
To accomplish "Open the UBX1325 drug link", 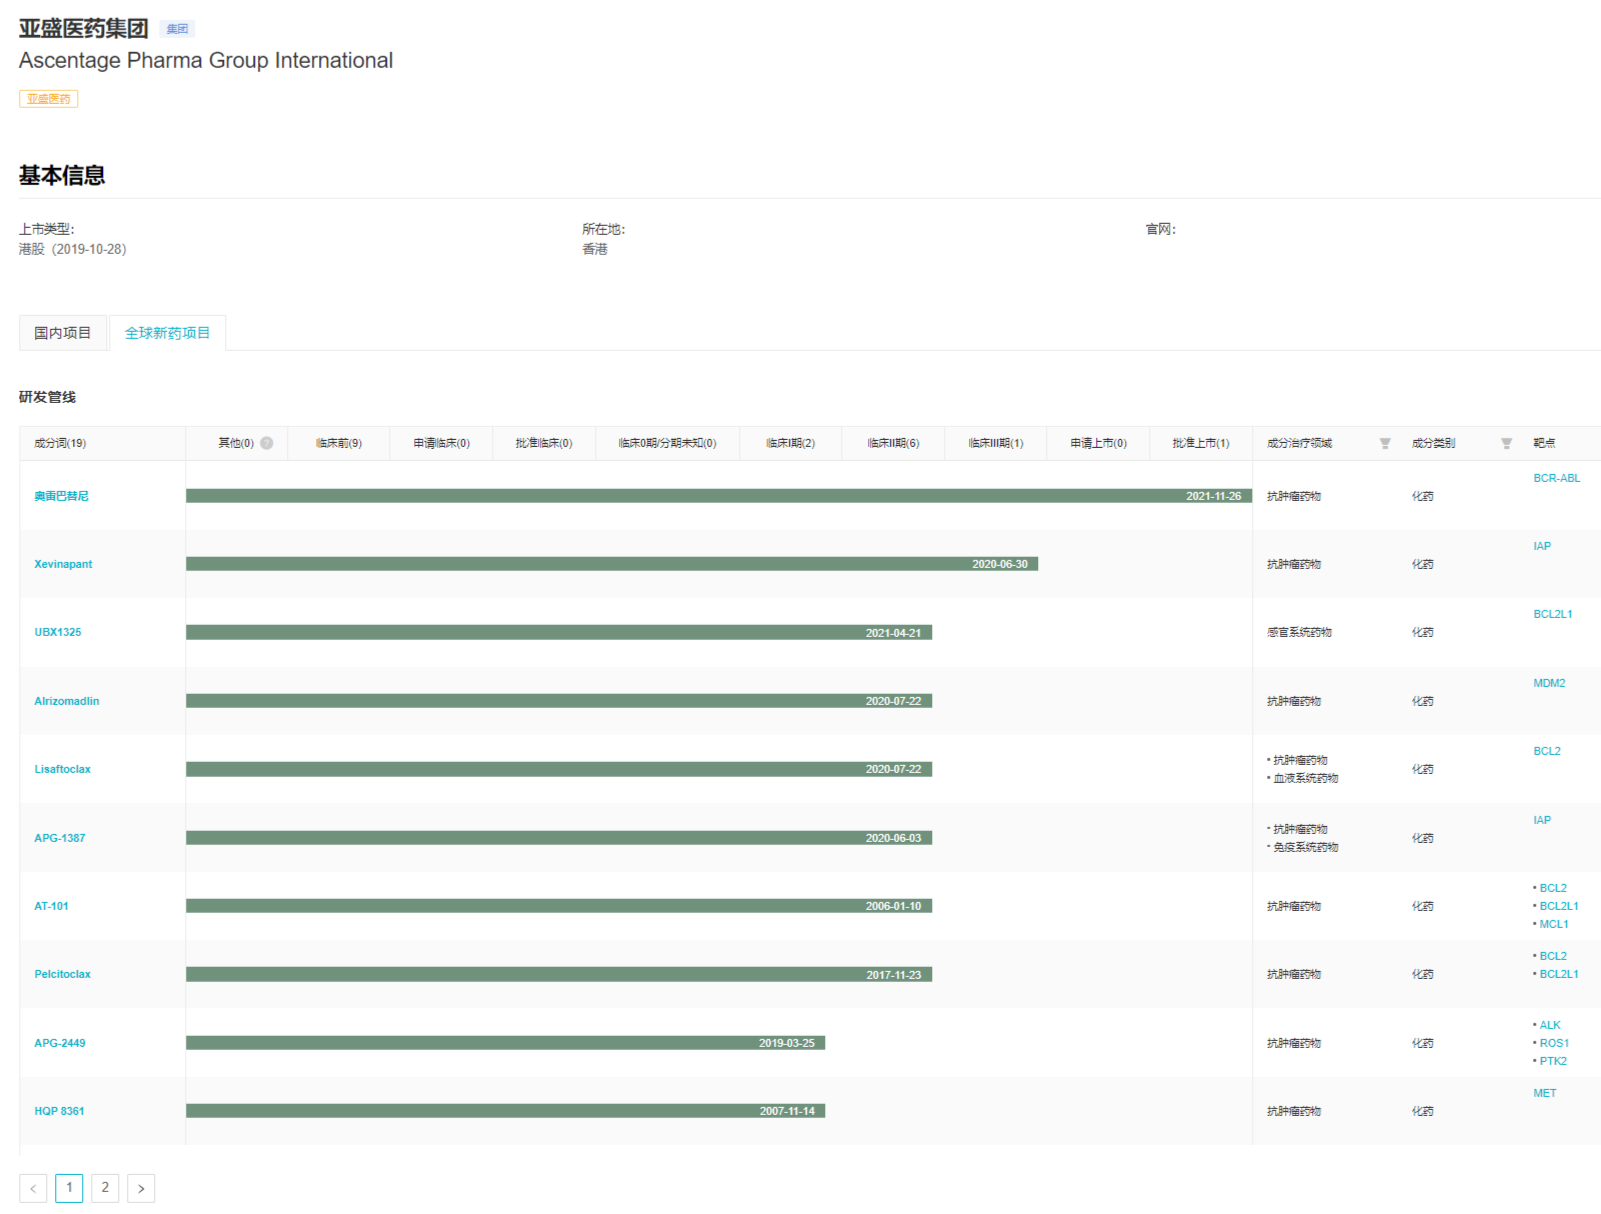I will coord(58,632).
